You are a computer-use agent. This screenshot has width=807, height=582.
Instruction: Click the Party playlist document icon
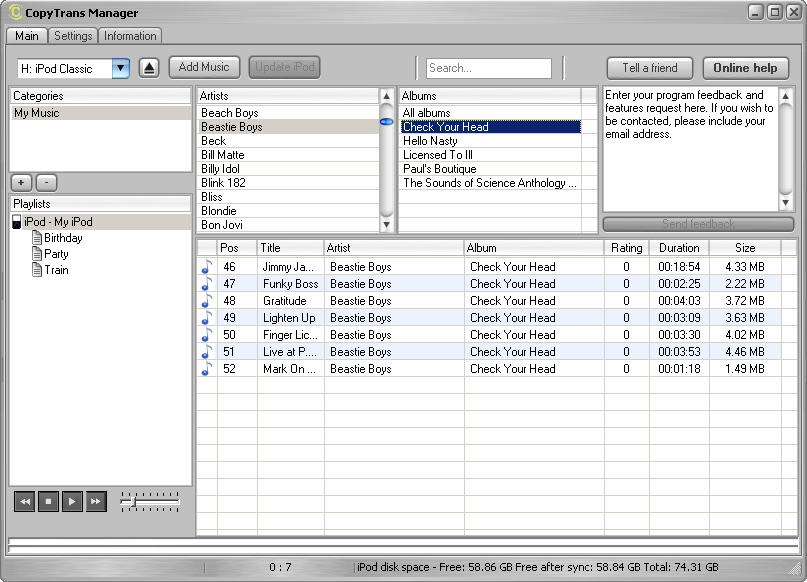point(37,254)
